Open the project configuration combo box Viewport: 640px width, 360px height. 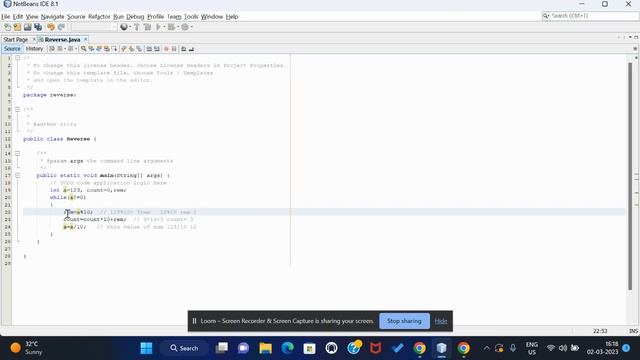pos(94,27)
